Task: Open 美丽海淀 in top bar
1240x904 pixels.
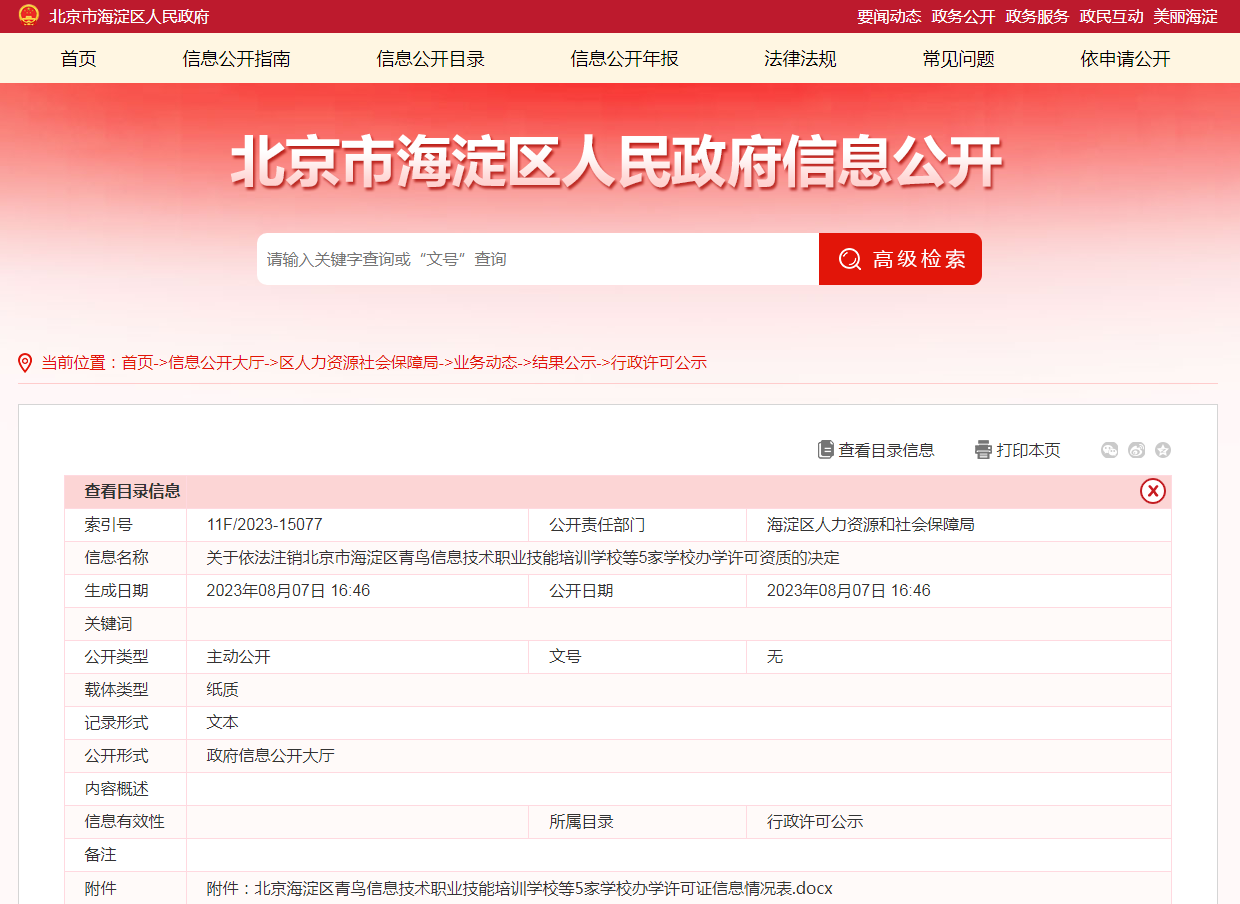Action: (1185, 17)
